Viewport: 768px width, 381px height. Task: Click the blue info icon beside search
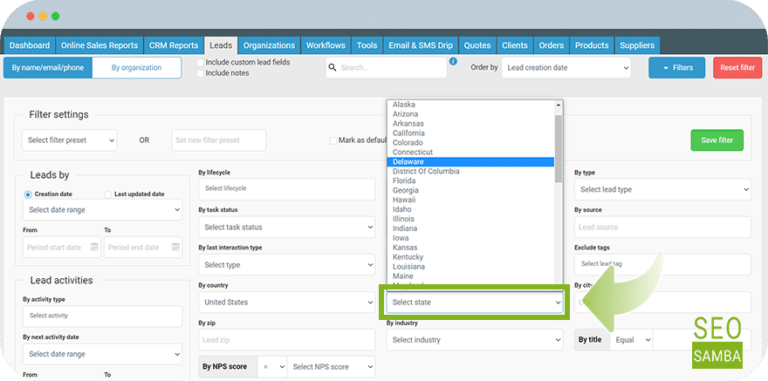453,62
